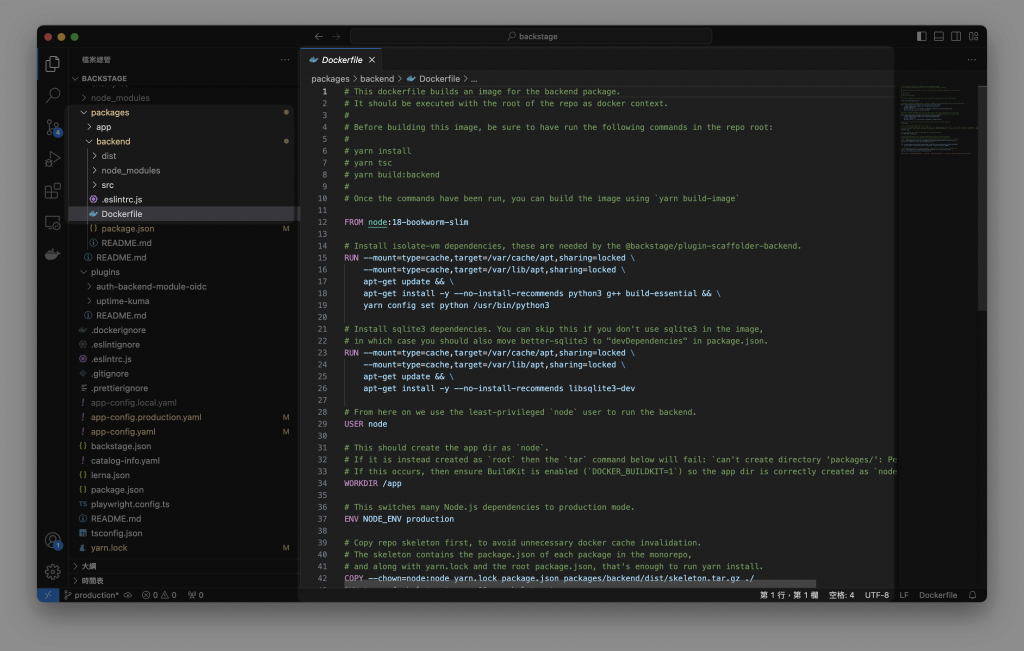Expand the uptime-kuma folder

(123, 301)
